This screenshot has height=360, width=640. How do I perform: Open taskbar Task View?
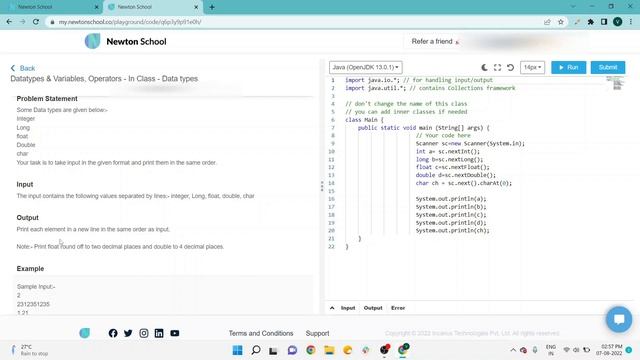(x=273, y=350)
